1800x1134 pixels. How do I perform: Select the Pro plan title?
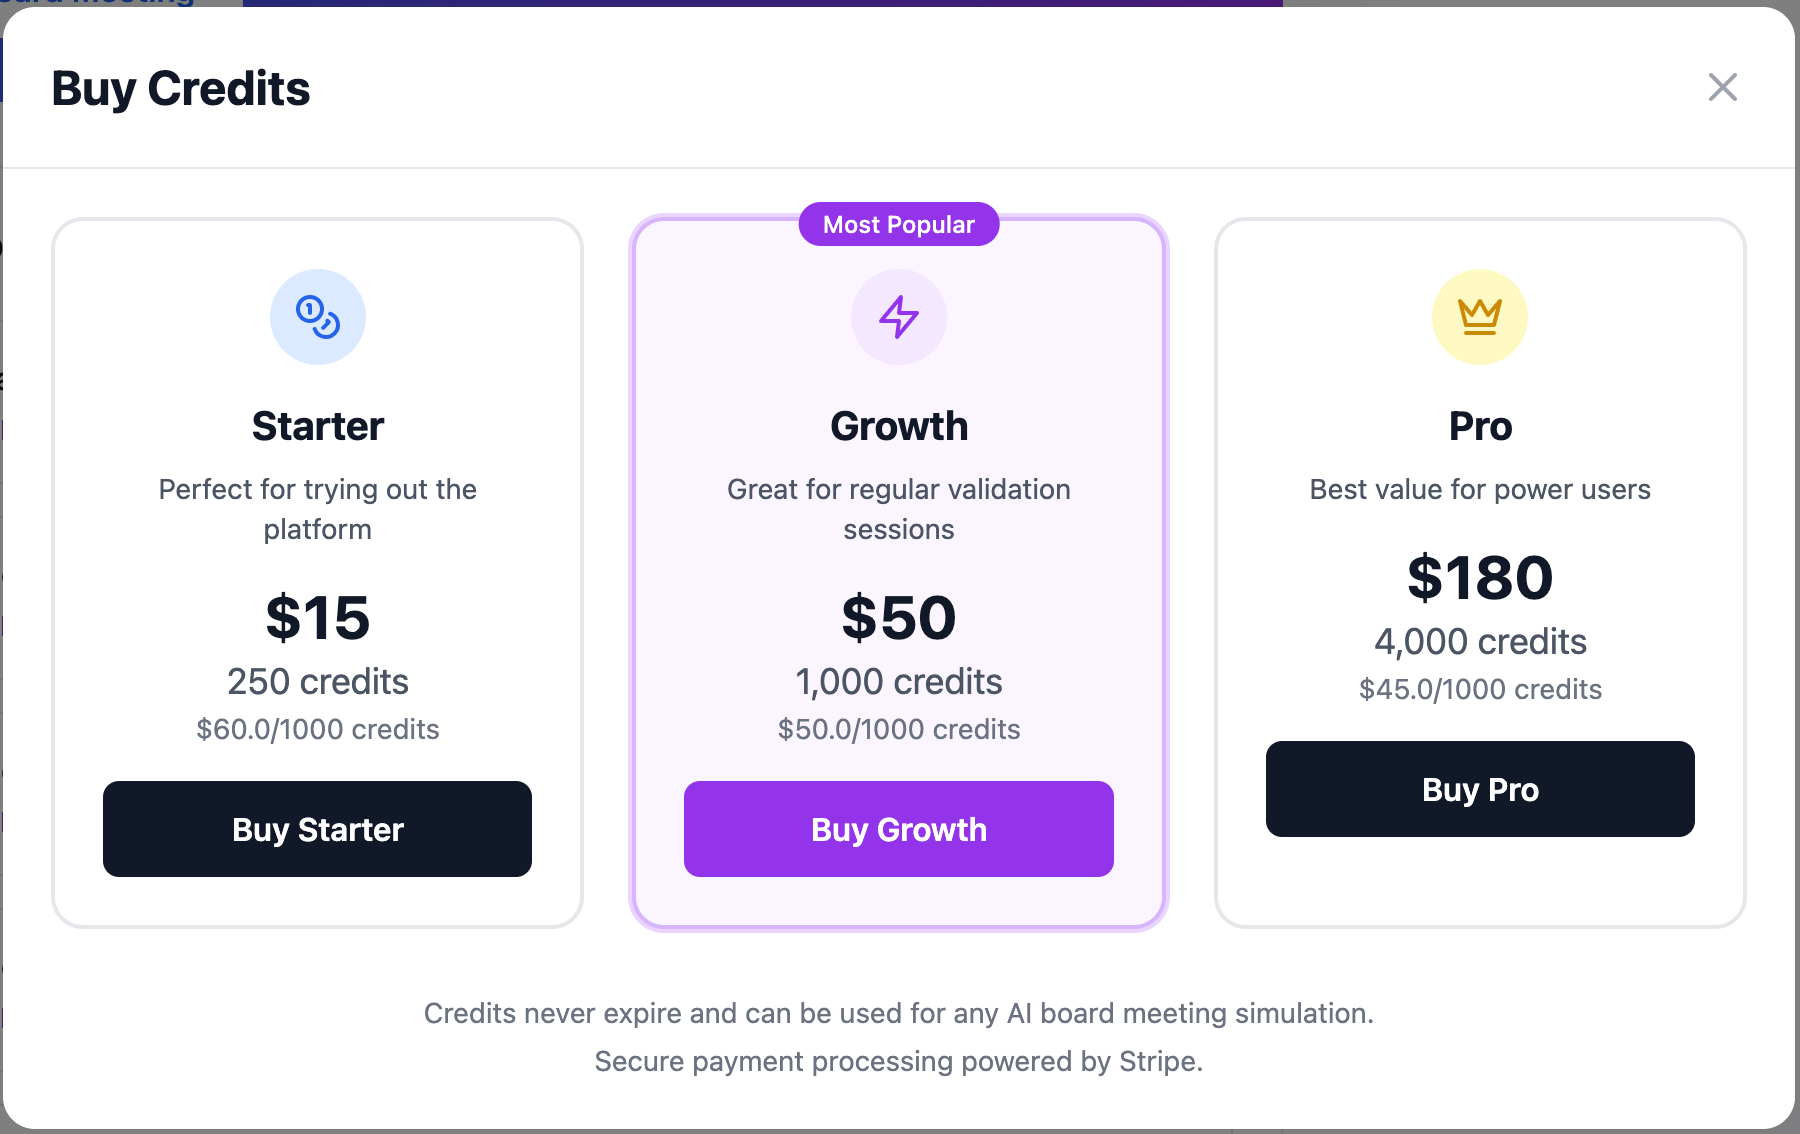1480,426
